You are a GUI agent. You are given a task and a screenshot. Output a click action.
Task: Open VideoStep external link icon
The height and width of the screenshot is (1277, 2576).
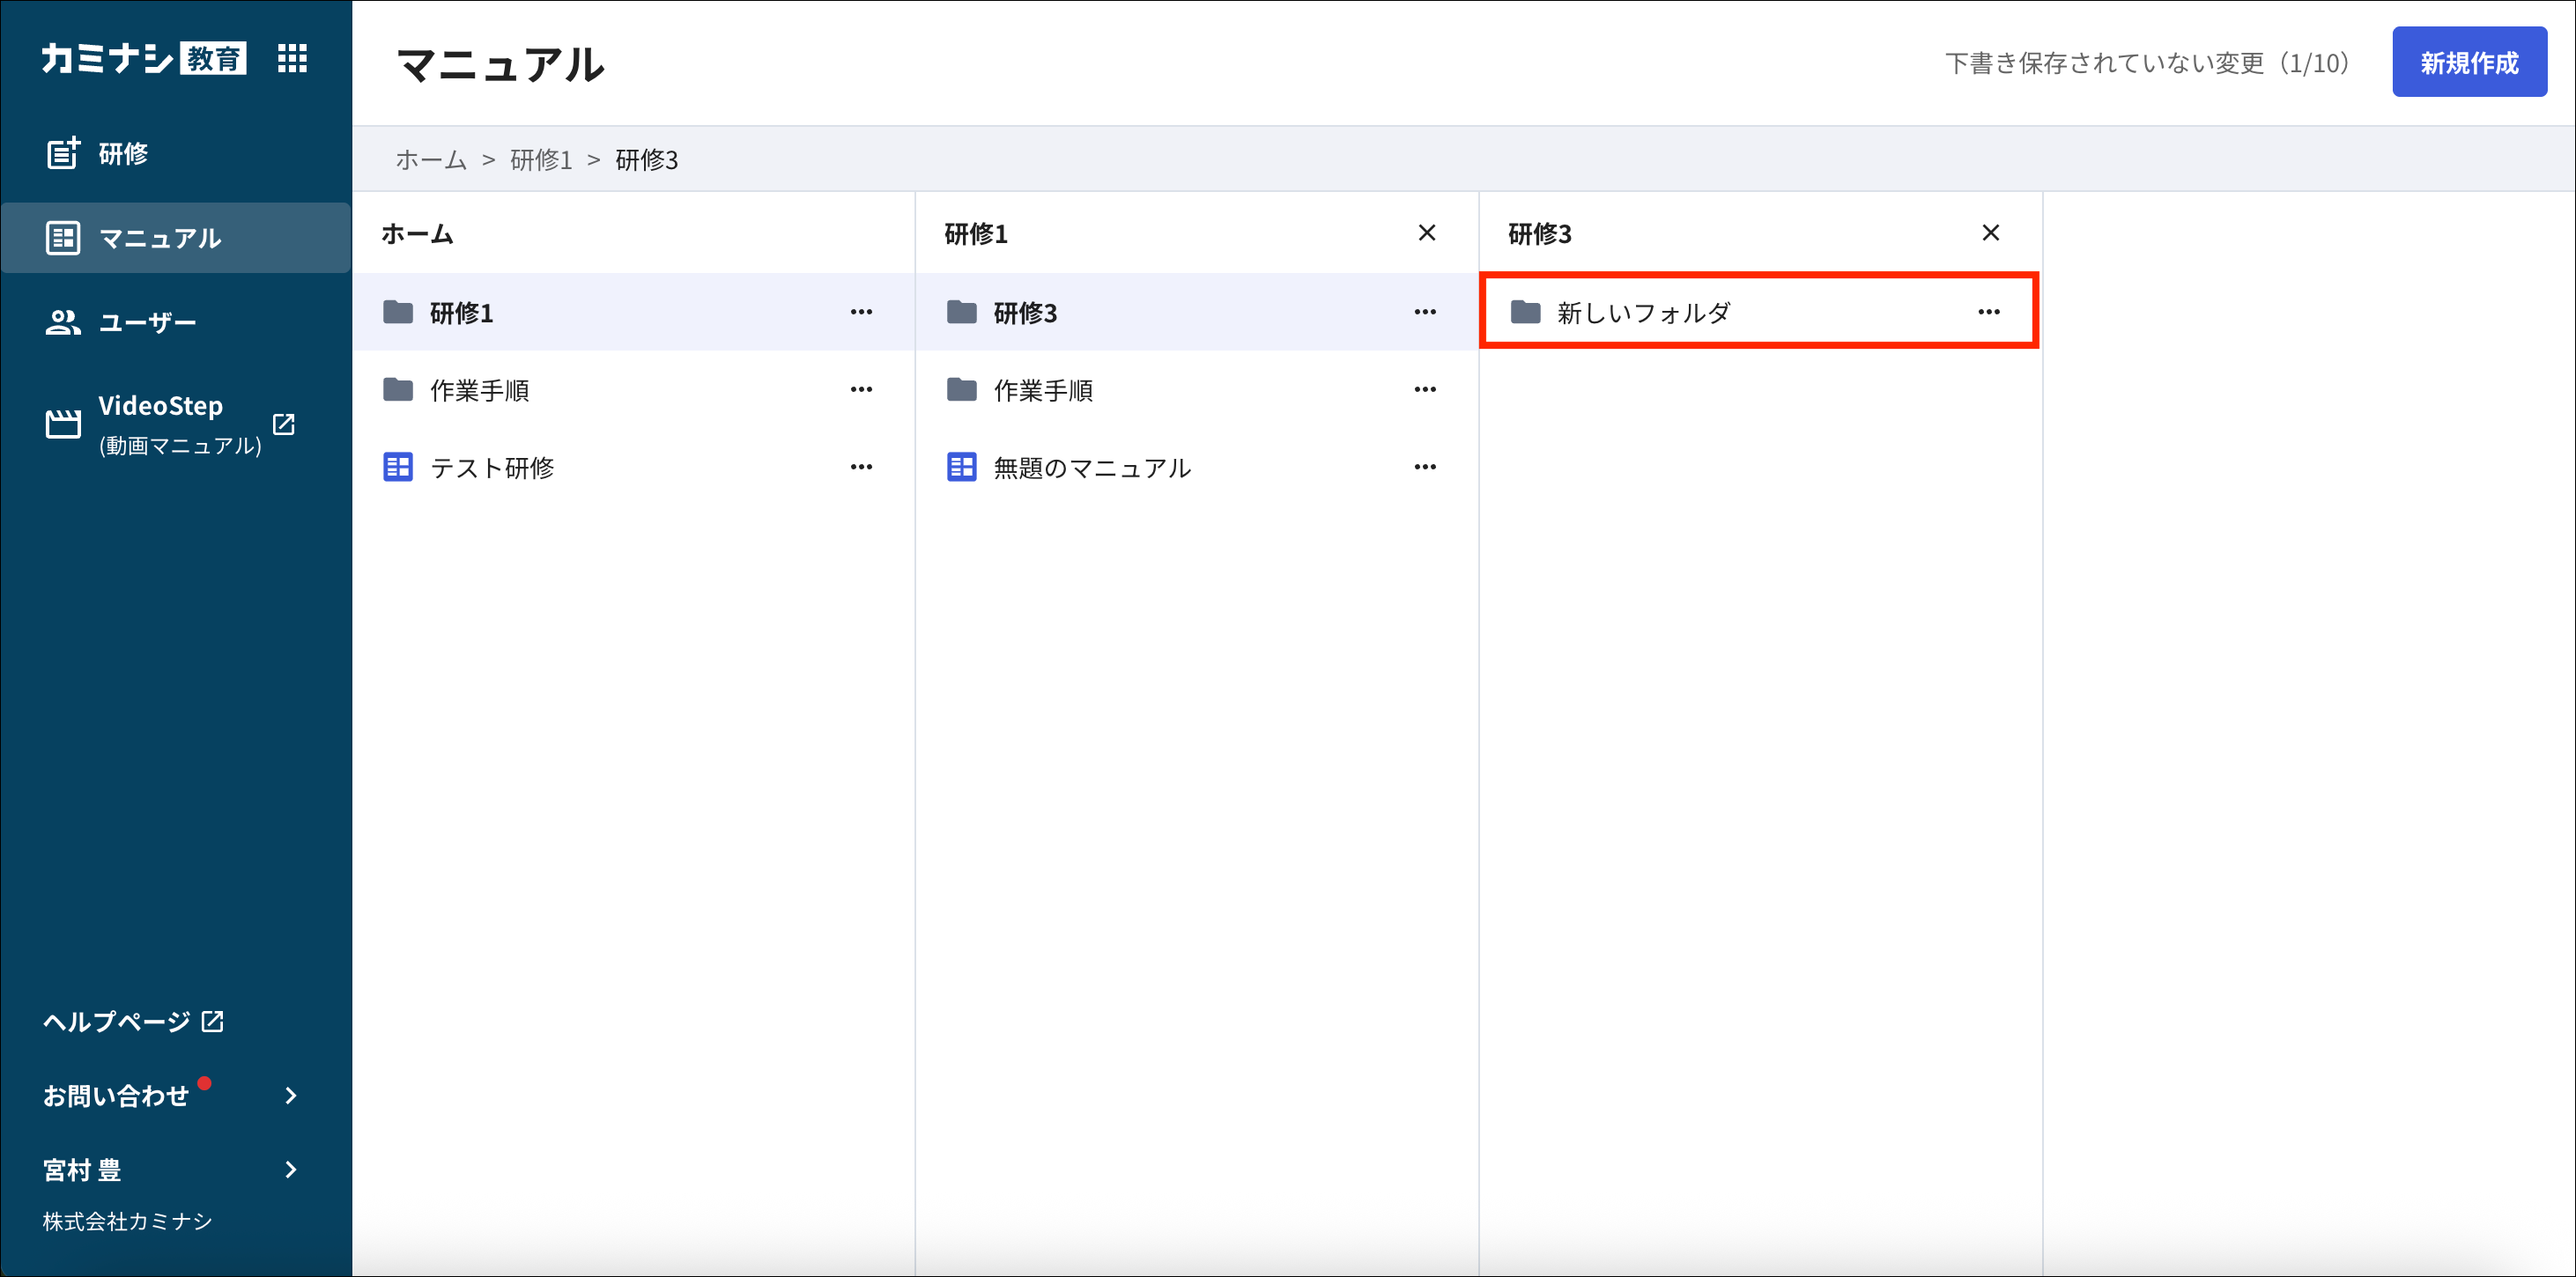click(x=284, y=424)
